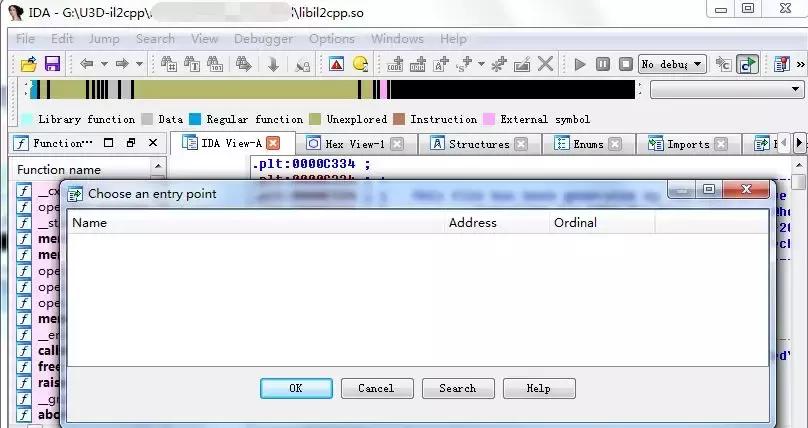Sort entry points by the Address column
The width and height of the screenshot is (808, 428).
click(497, 222)
